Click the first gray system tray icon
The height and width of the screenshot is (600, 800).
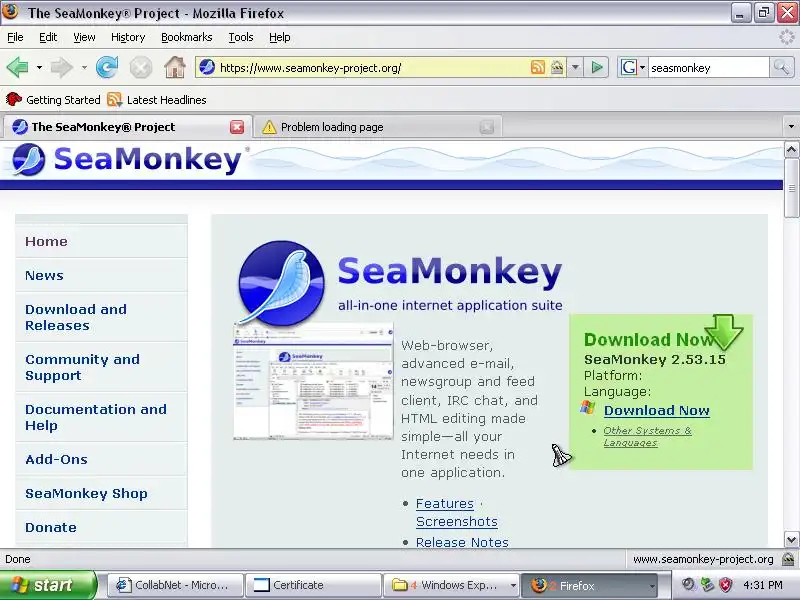[x=689, y=585]
